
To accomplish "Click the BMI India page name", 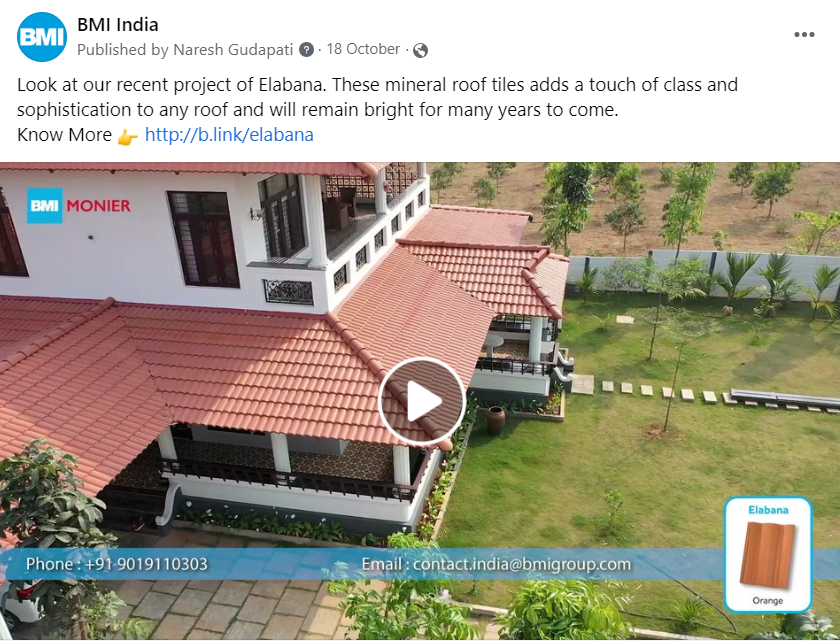I will click(118, 25).
